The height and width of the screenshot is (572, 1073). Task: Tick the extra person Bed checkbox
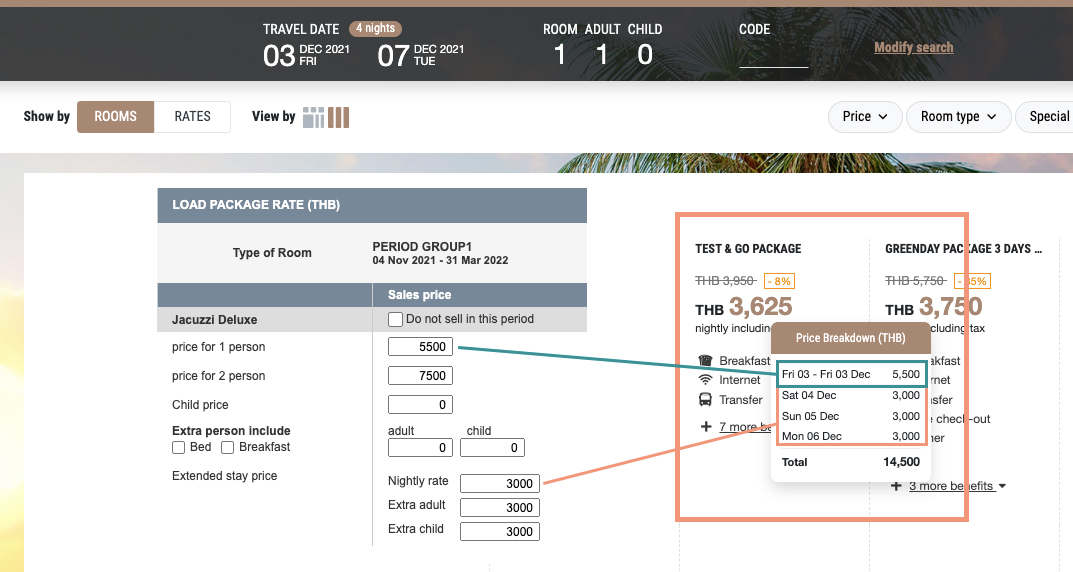click(179, 447)
